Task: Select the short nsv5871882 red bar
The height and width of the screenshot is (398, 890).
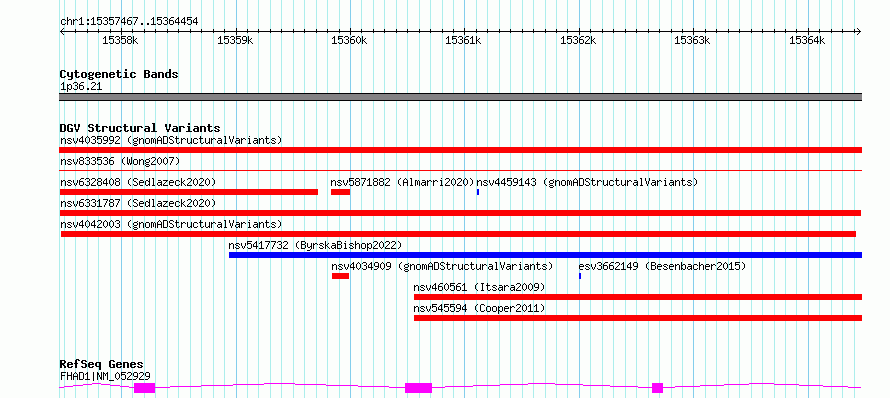Action: pyautogui.click(x=341, y=192)
